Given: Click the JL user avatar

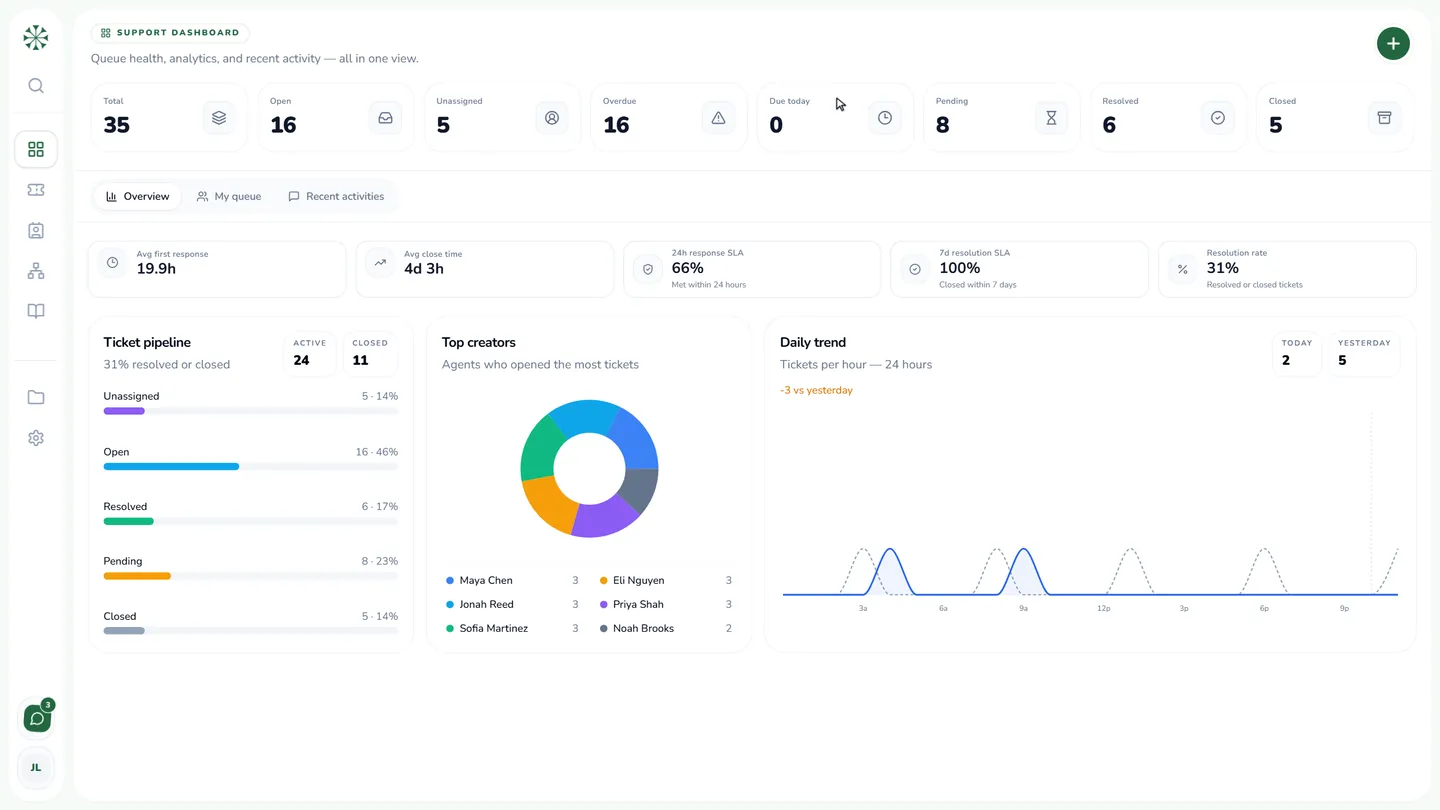Looking at the screenshot, I should [x=36, y=768].
